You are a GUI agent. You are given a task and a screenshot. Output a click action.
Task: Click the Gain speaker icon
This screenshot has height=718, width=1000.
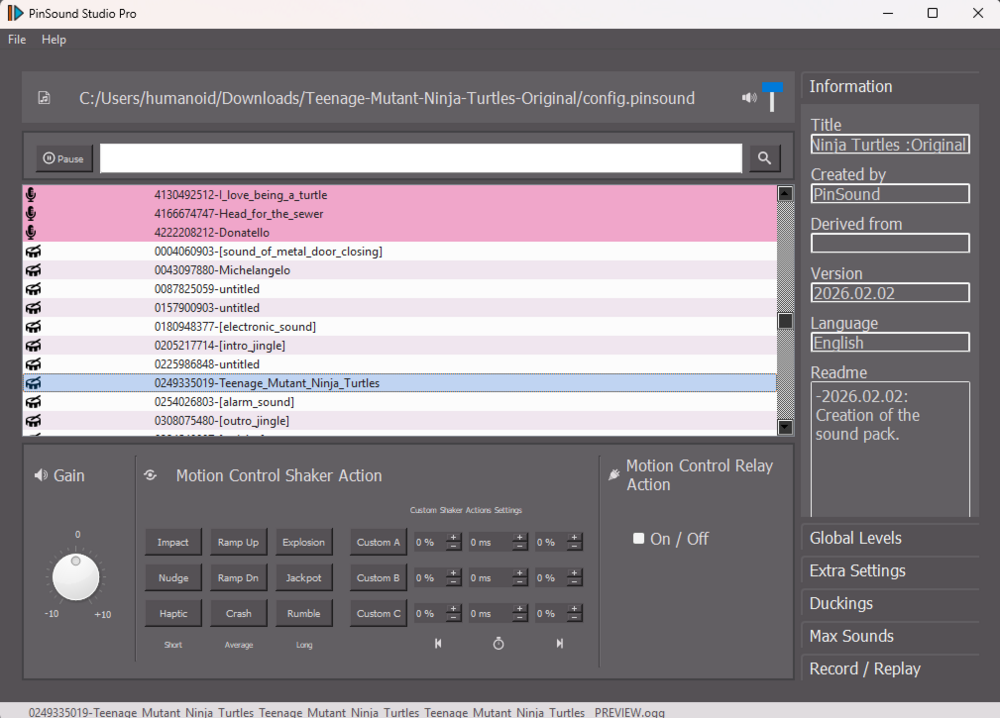[41, 475]
